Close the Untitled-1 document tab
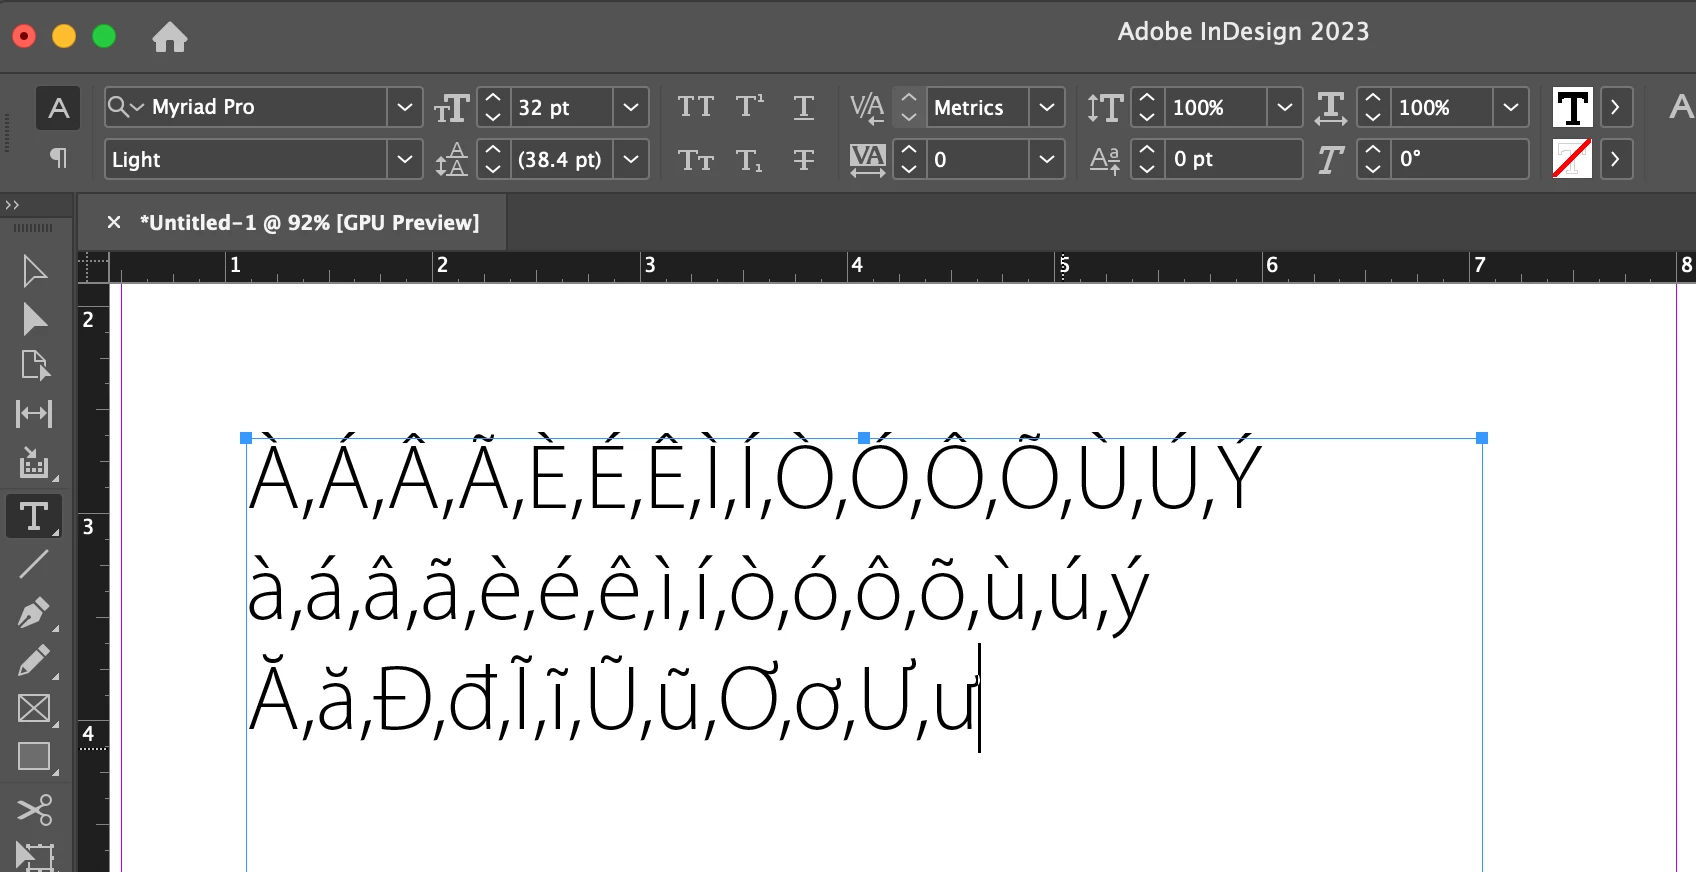 (114, 222)
